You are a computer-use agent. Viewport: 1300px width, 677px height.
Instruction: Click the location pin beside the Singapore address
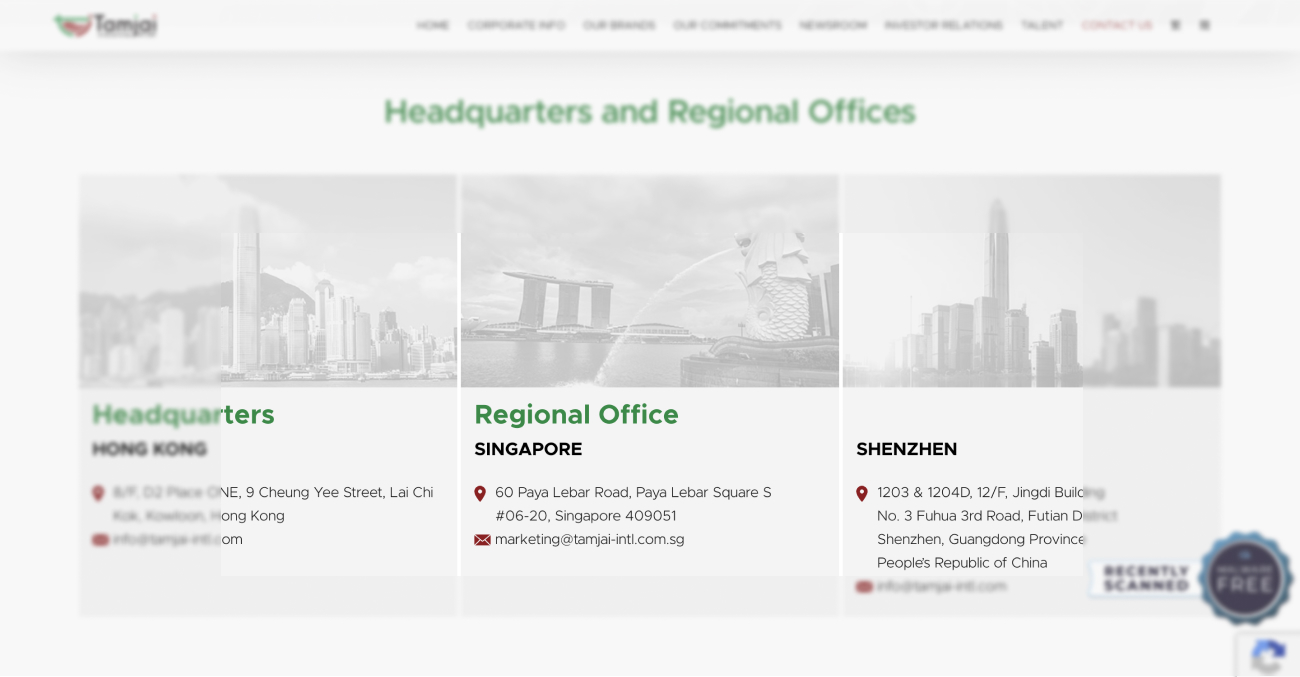point(480,493)
